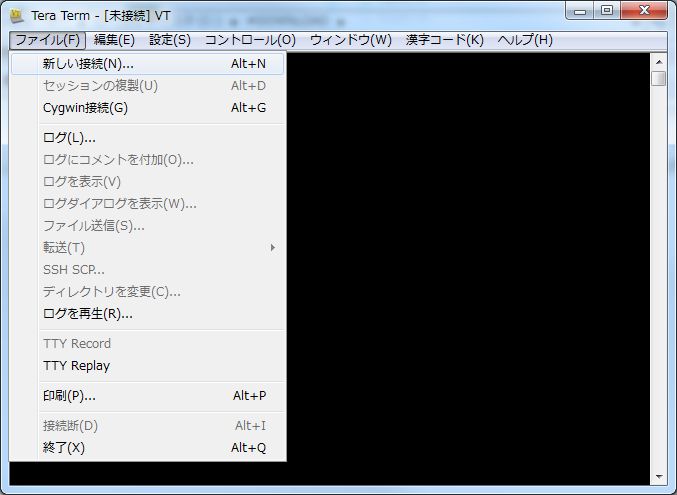This screenshot has height=495, width=677.
Task: Close the ファイル(F) menu
Action: [48, 40]
